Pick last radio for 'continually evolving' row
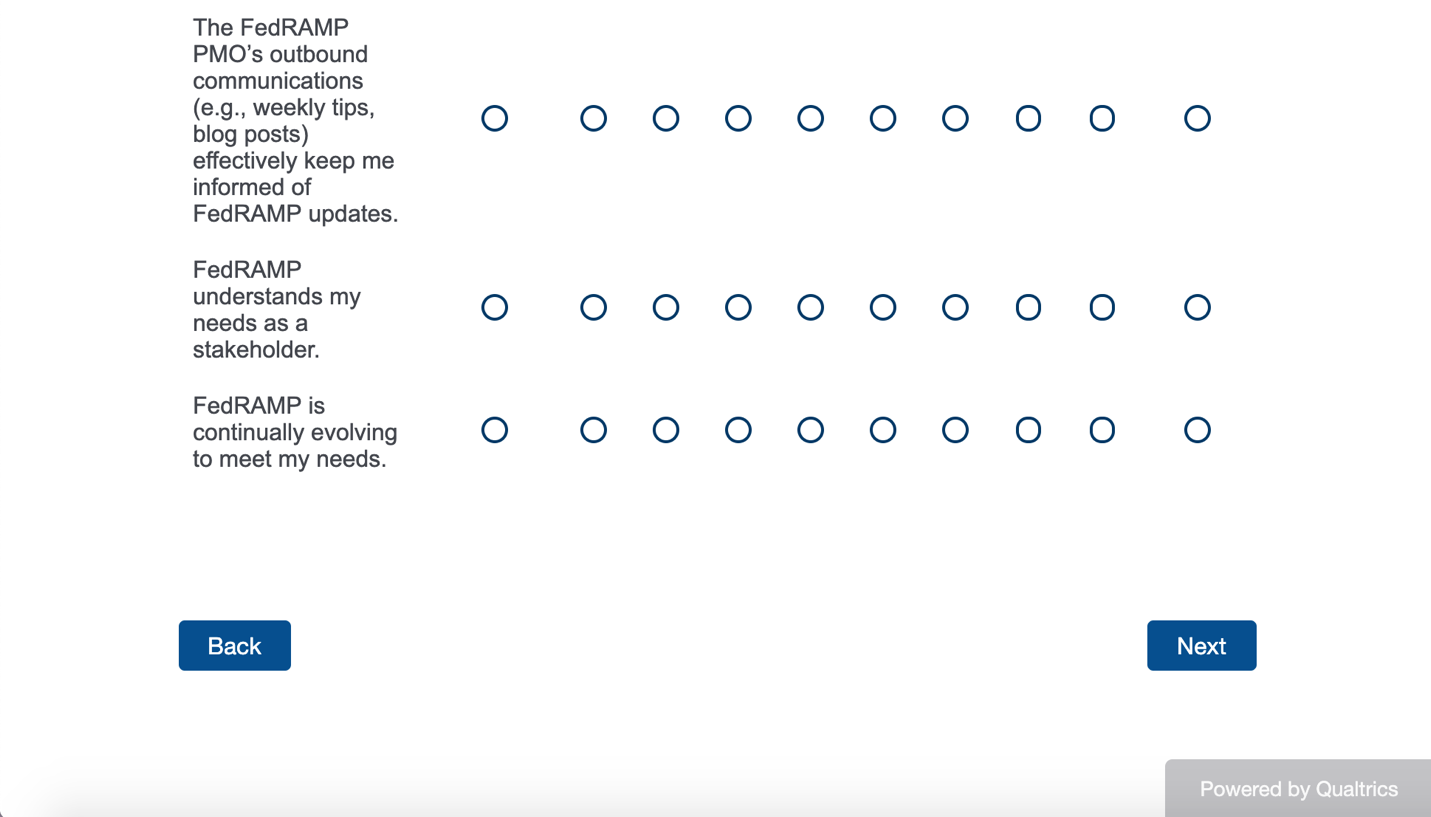This screenshot has height=817, width=1431. coord(1197,430)
